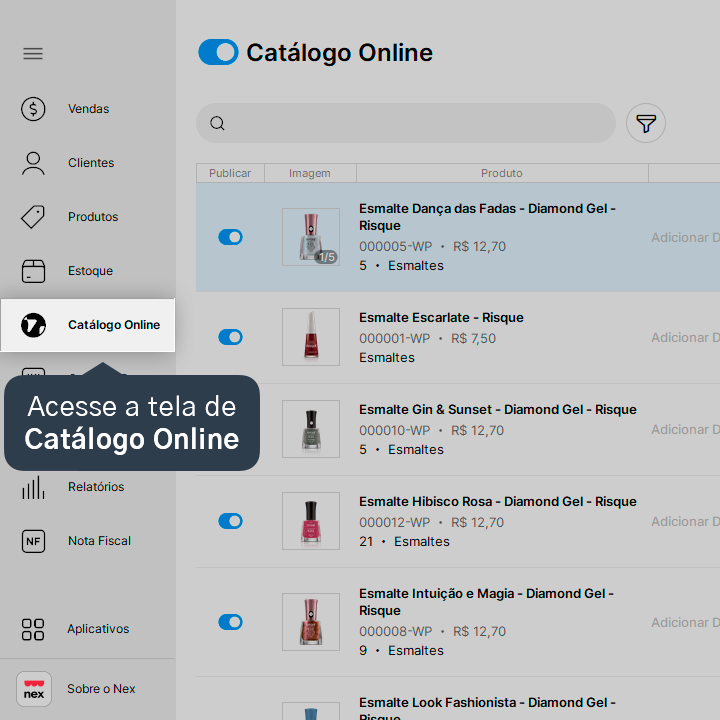Click the Imagem column header

pyautogui.click(x=310, y=173)
